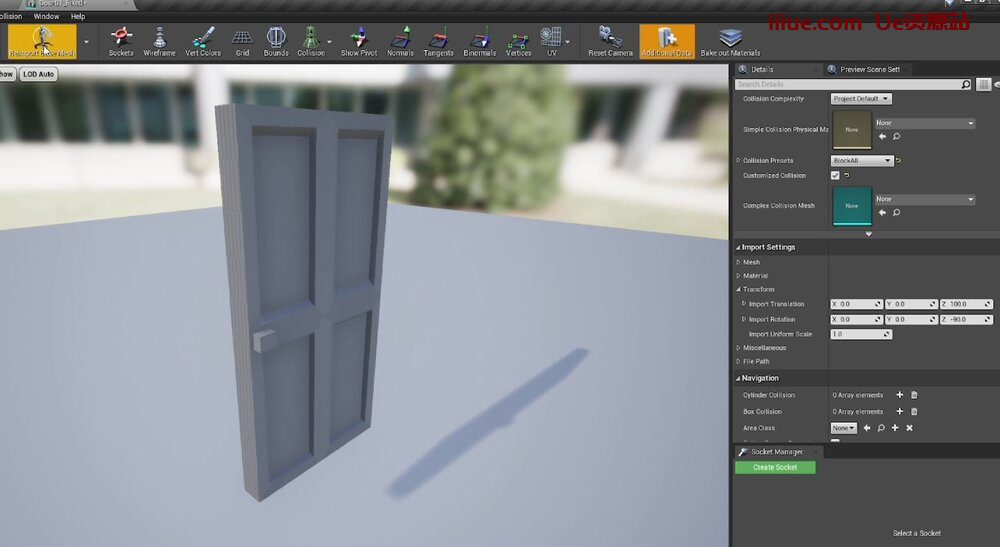Open the Window menu
1000x547 pixels.
(46, 17)
